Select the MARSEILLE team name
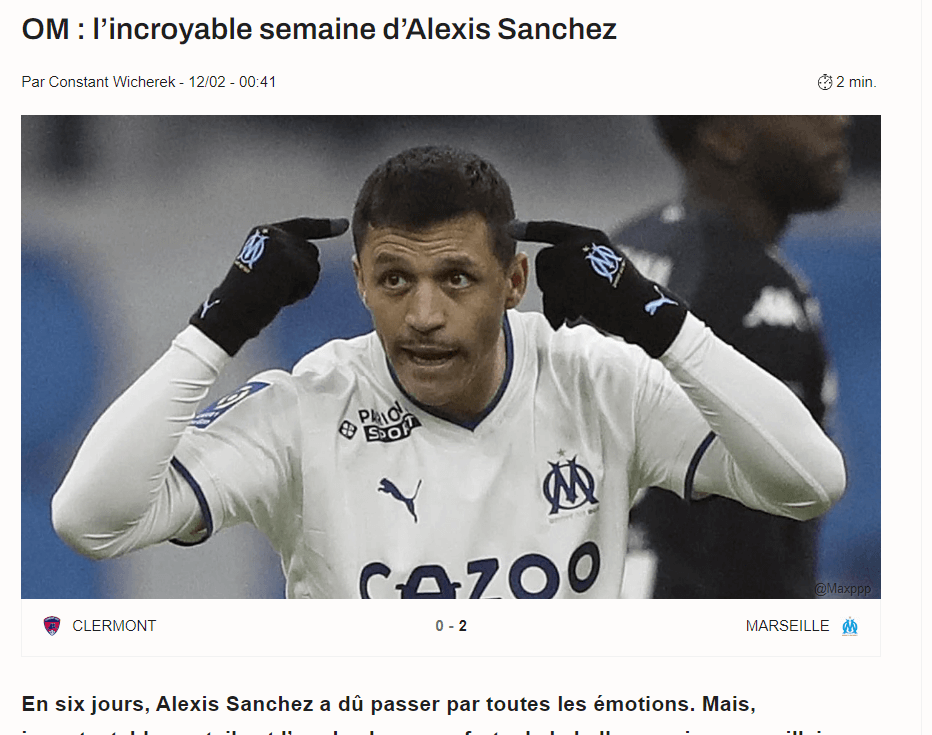This screenshot has width=932, height=735. (787, 626)
